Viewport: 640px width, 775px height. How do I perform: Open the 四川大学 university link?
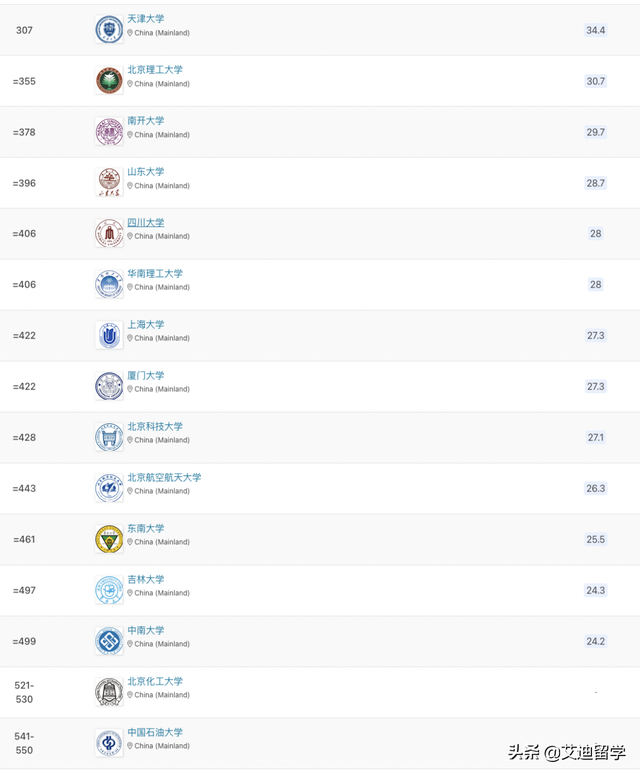click(146, 222)
